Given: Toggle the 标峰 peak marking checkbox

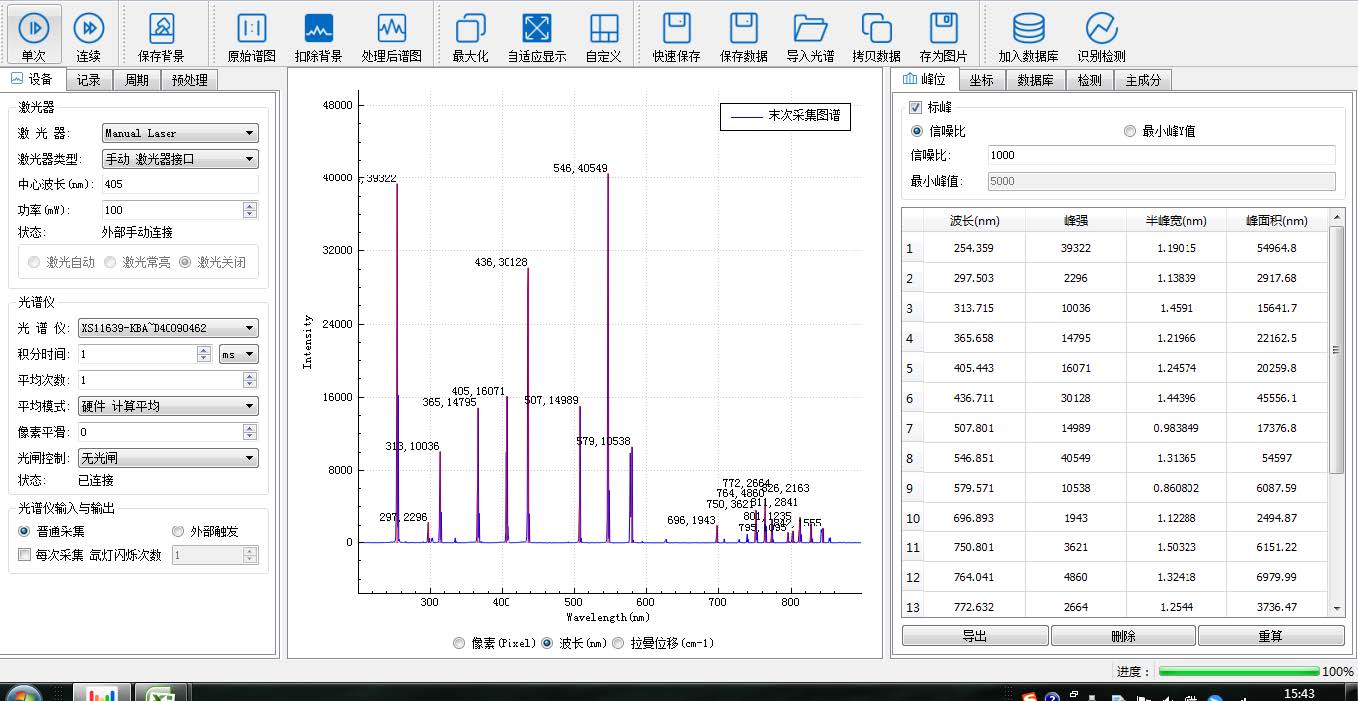Looking at the screenshot, I should click(916, 107).
